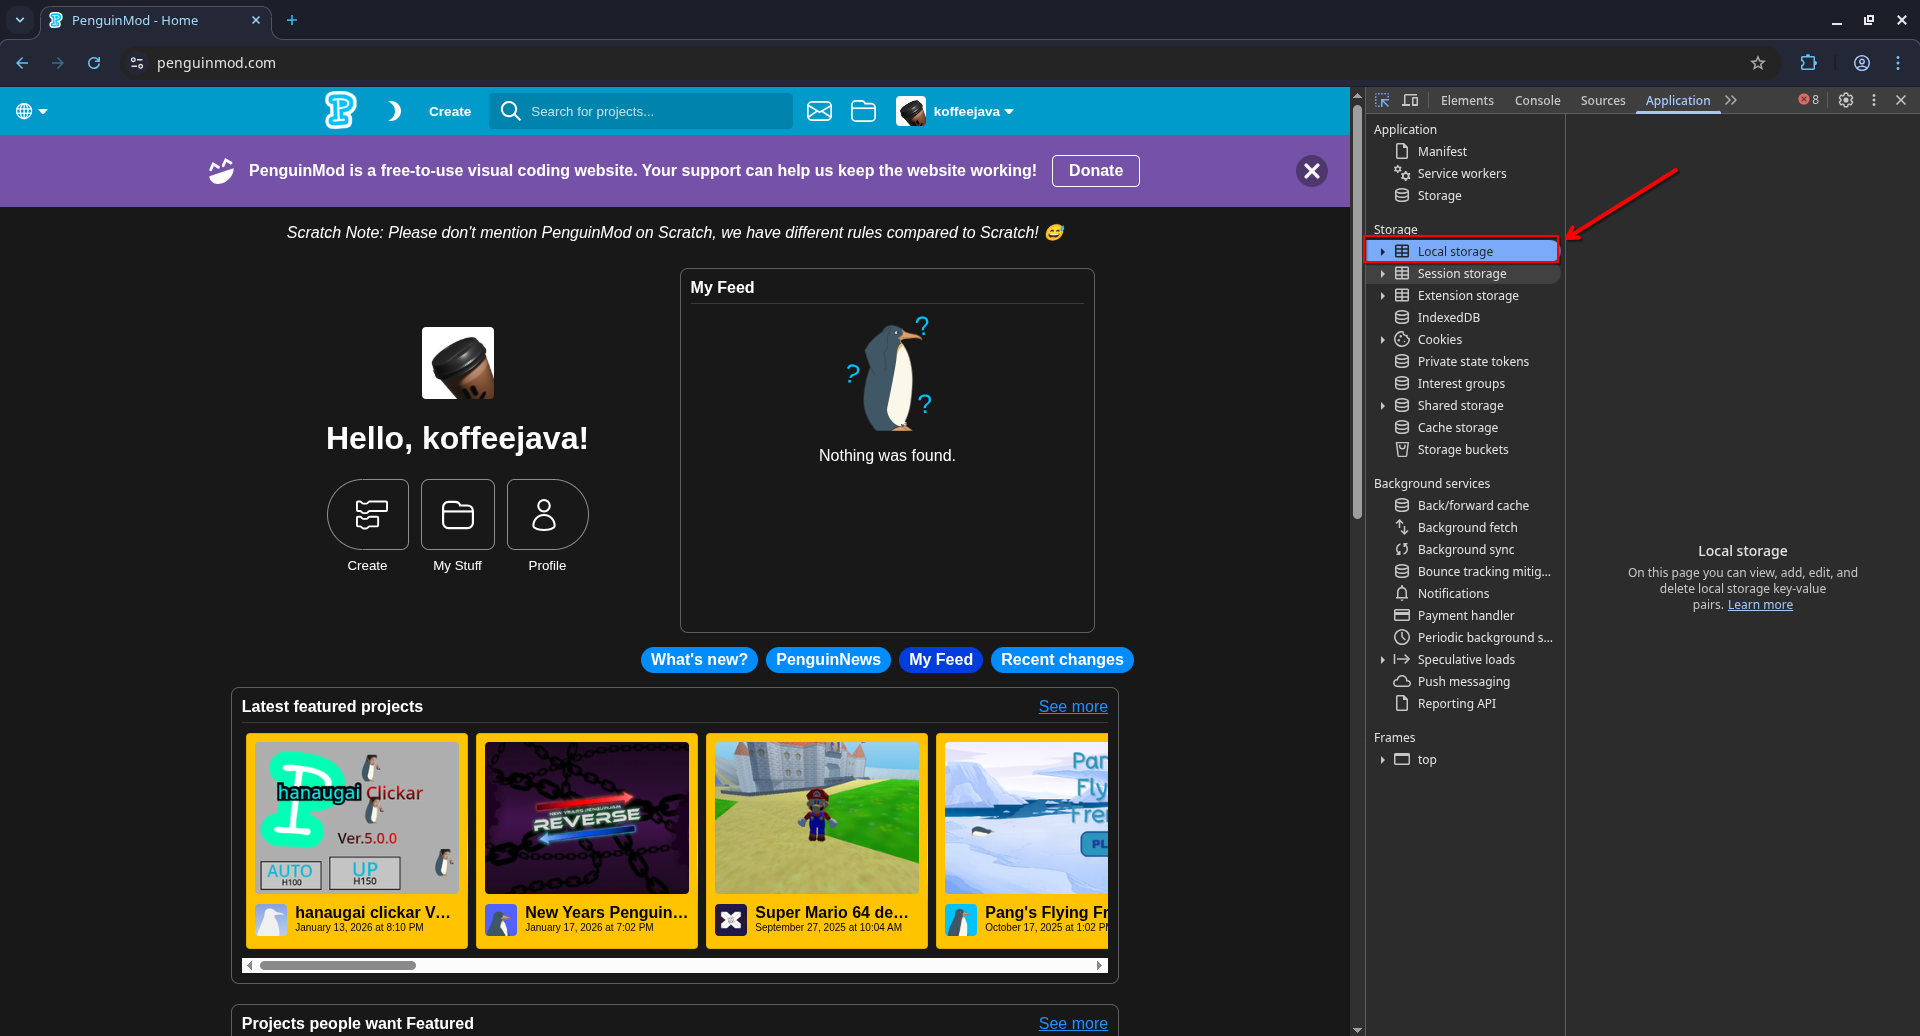The width and height of the screenshot is (1920, 1036).
Task: Click the featured projects horizontal scrollbar
Action: [x=338, y=966]
